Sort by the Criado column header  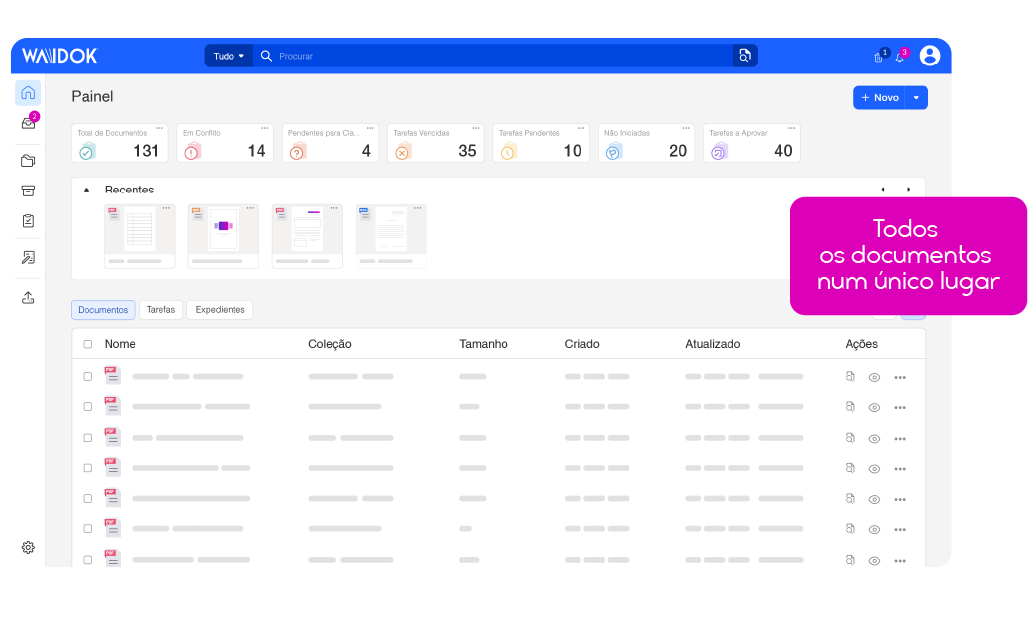[582, 344]
